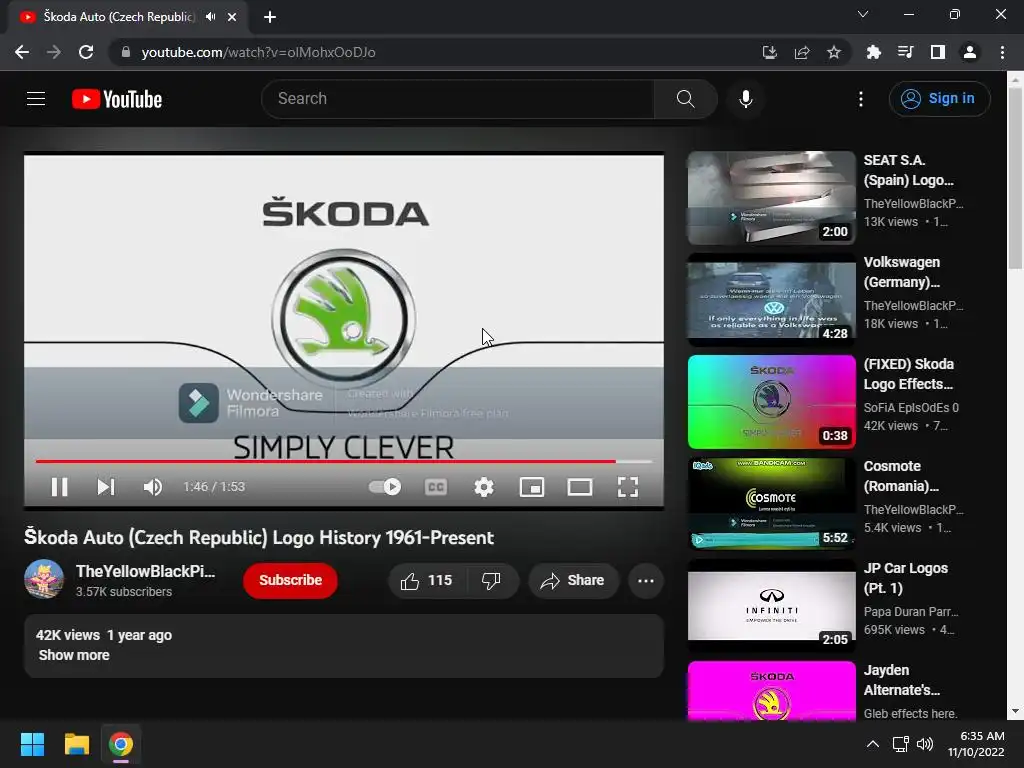Open File Explorer from taskbar
The image size is (1024, 768).
point(76,744)
